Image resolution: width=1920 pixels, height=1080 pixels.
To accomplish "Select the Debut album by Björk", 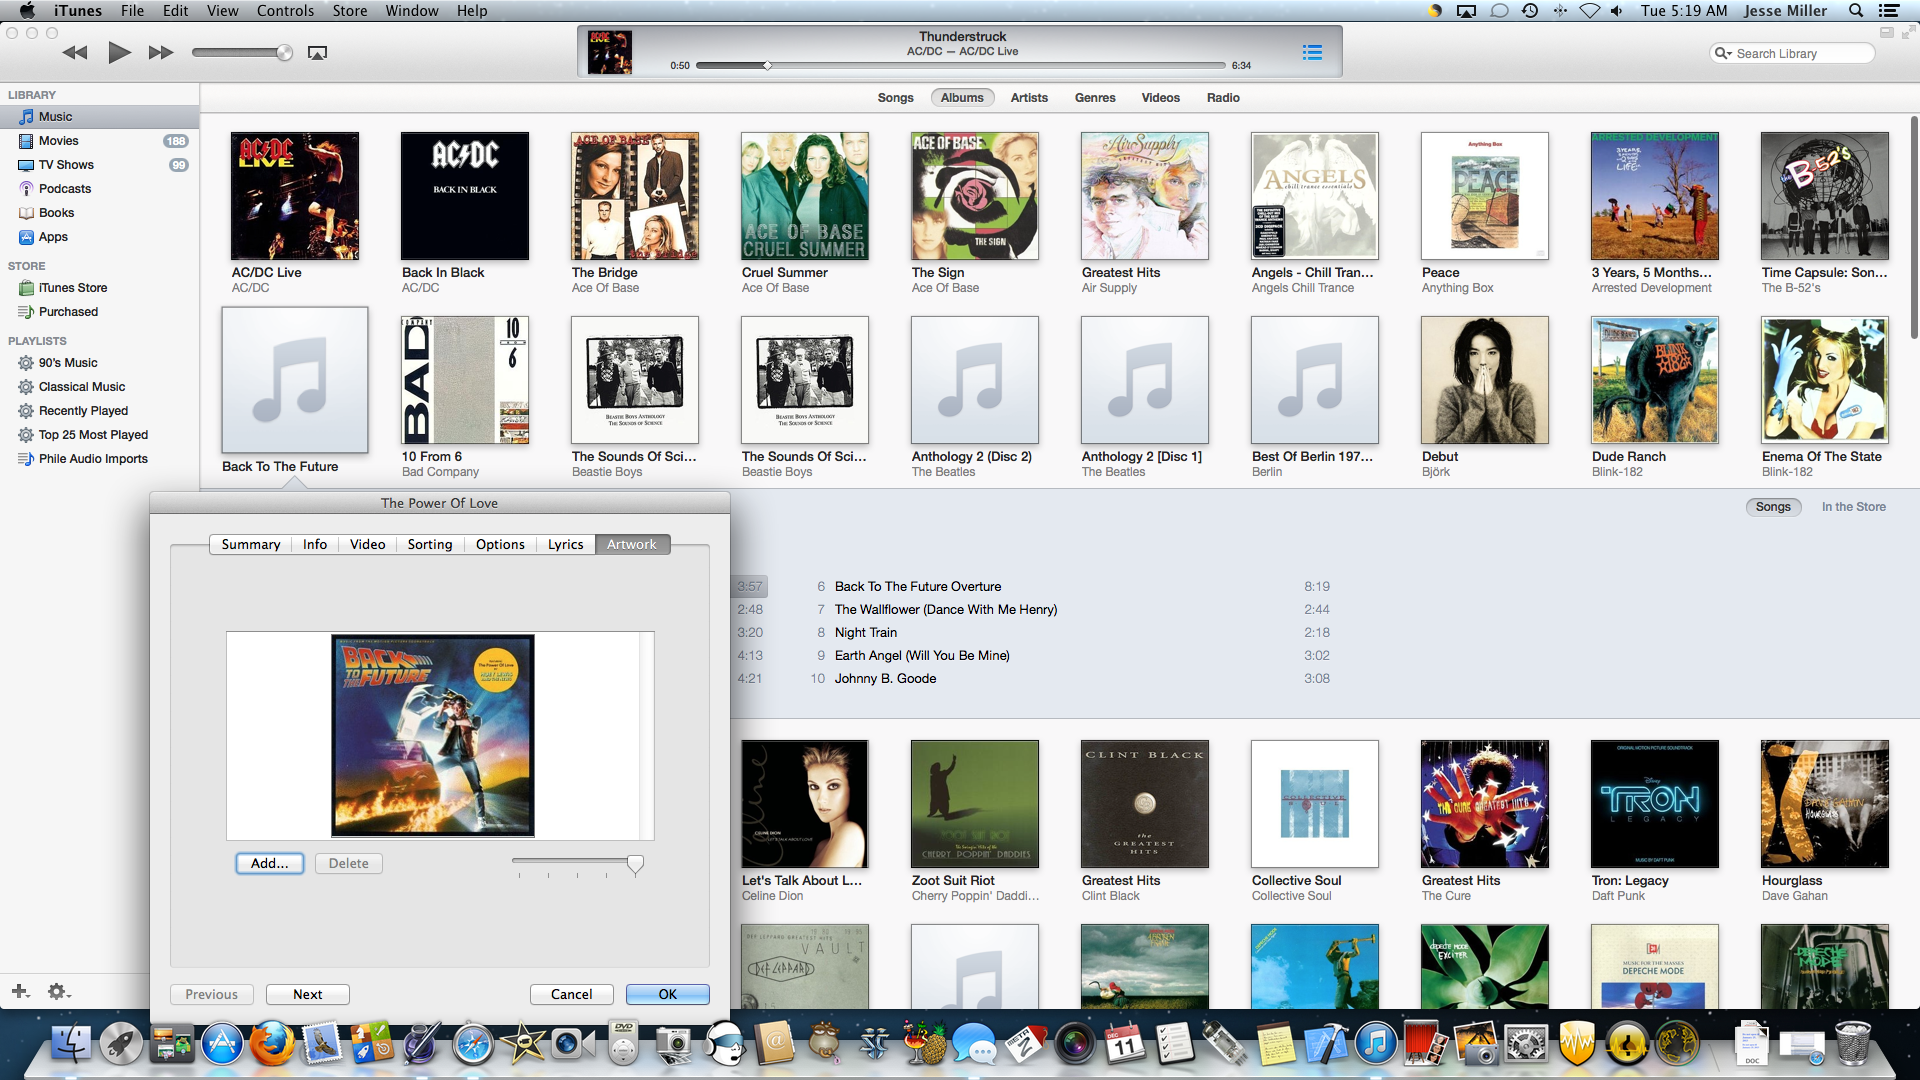I will pos(1485,380).
